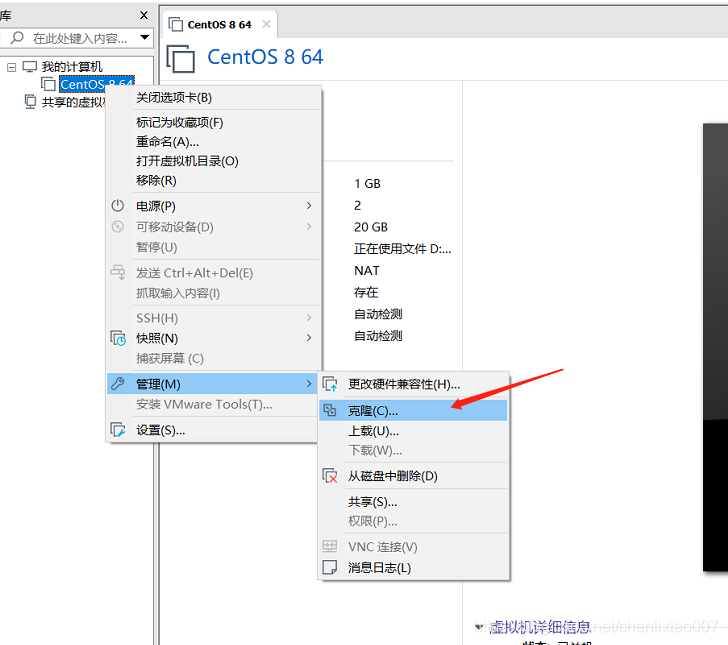The image size is (728, 645).
Task: Click the hardware compatibility upgrade icon
Action: point(330,384)
